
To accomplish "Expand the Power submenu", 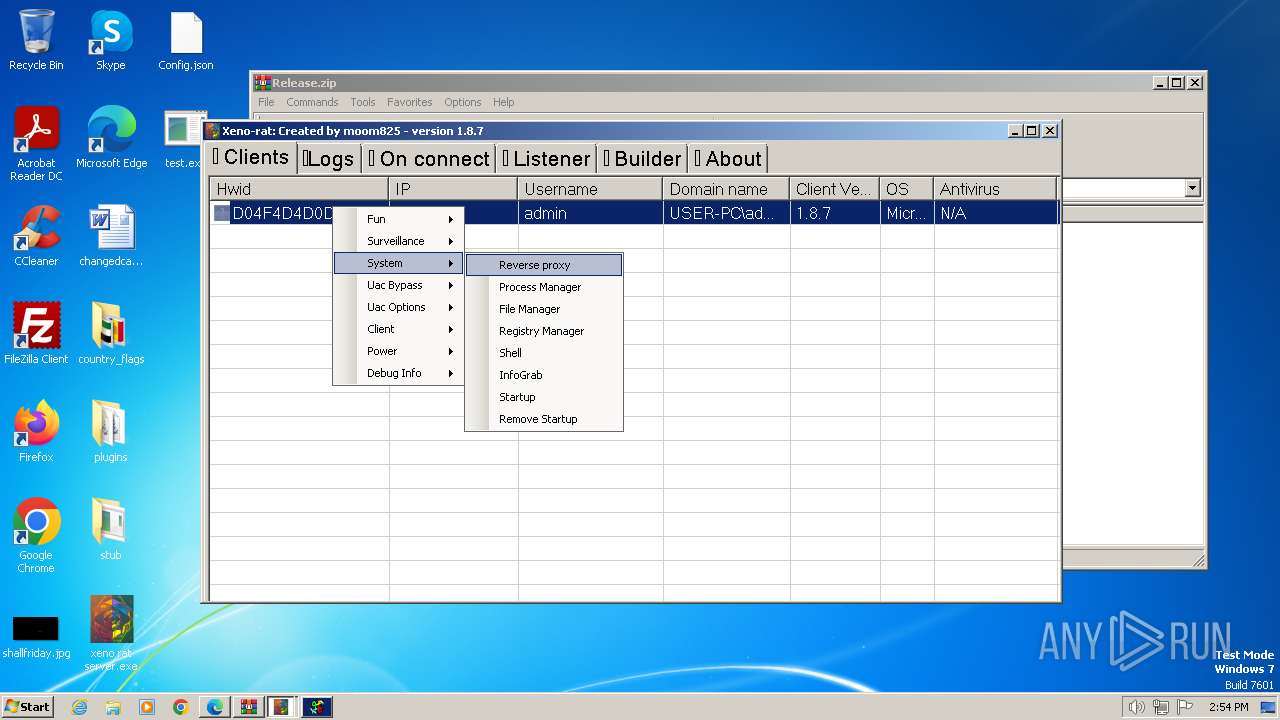I will pos(398,351).
